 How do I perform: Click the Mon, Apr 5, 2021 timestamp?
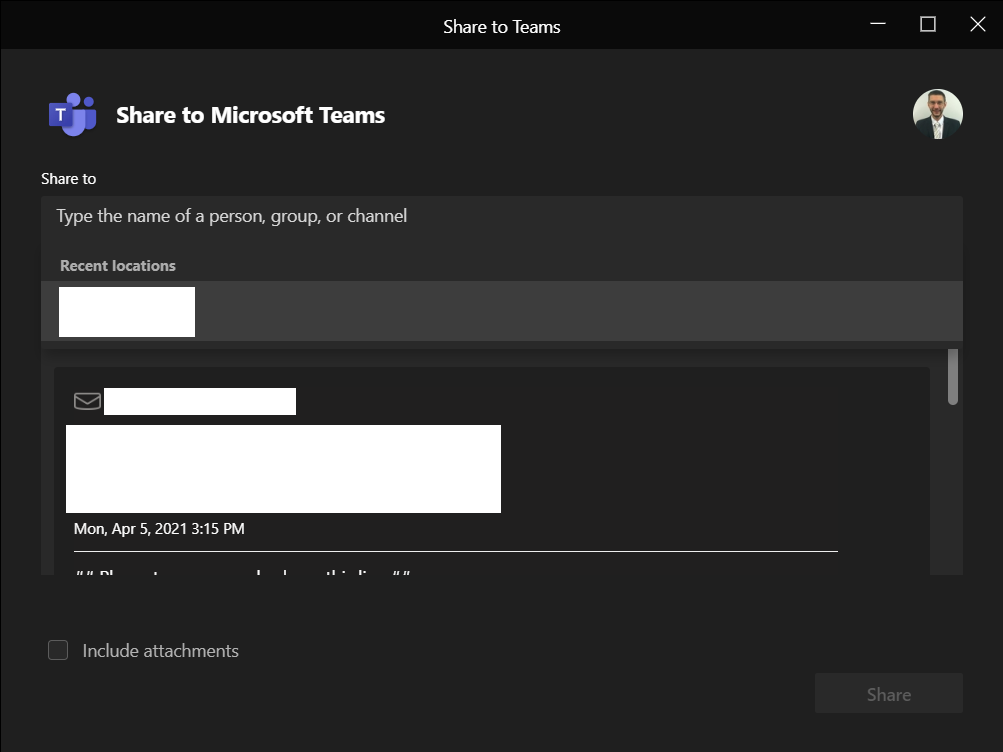[x=159, y=528]
